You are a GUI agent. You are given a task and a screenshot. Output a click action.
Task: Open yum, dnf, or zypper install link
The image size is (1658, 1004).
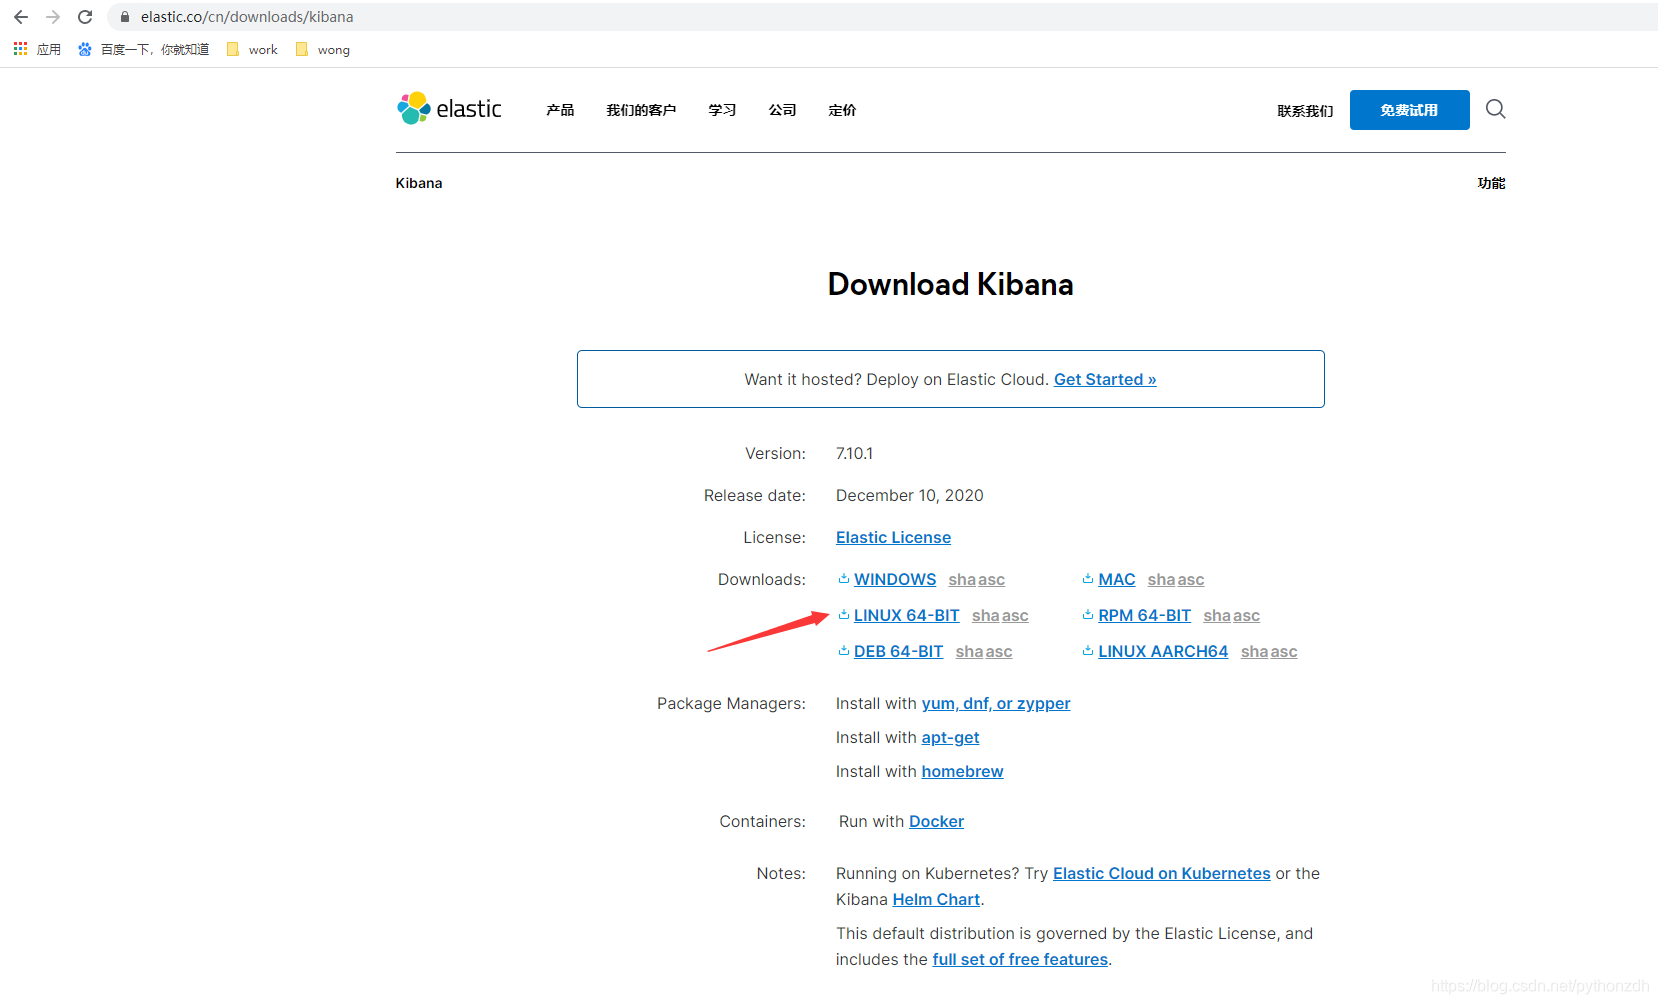(995, 703)
